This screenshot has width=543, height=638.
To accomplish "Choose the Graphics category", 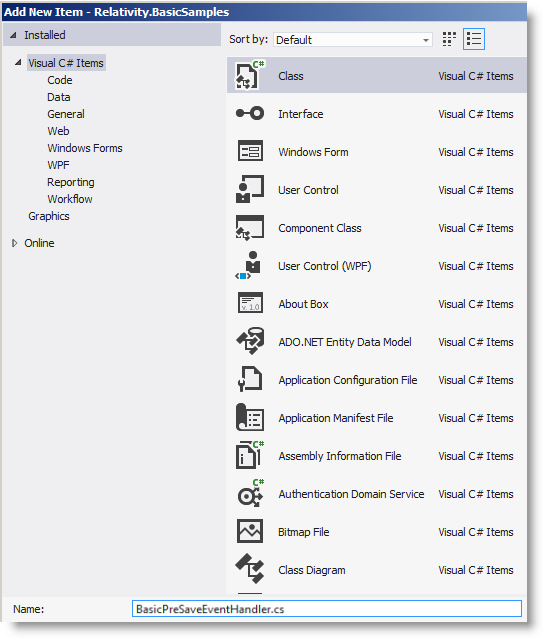I will [x=49, y=216].
